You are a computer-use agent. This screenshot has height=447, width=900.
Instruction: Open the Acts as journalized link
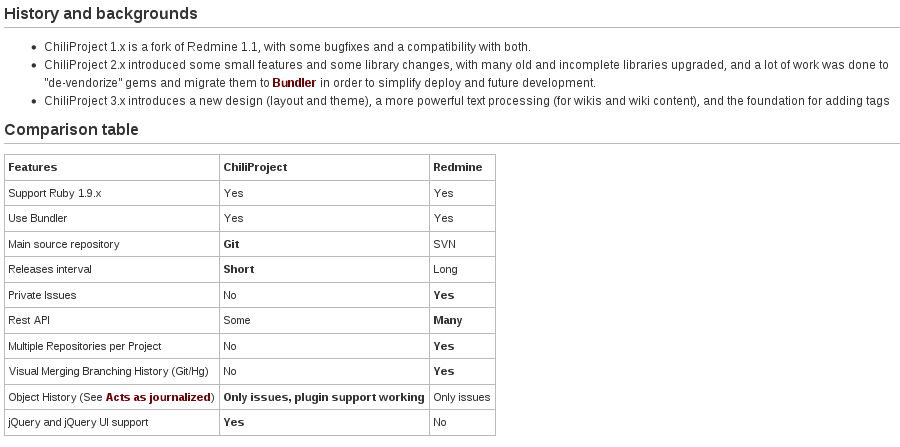click(x=158, y=397)
